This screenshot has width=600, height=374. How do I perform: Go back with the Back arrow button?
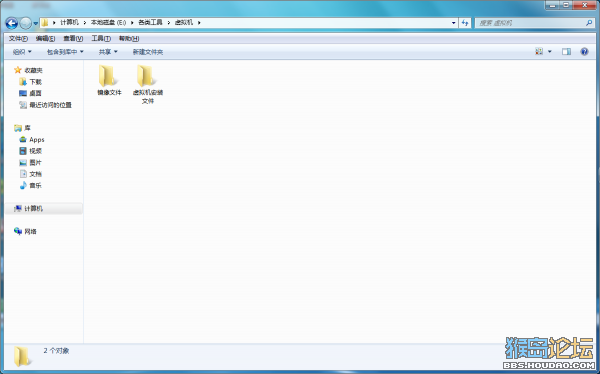tap(11, 23)
